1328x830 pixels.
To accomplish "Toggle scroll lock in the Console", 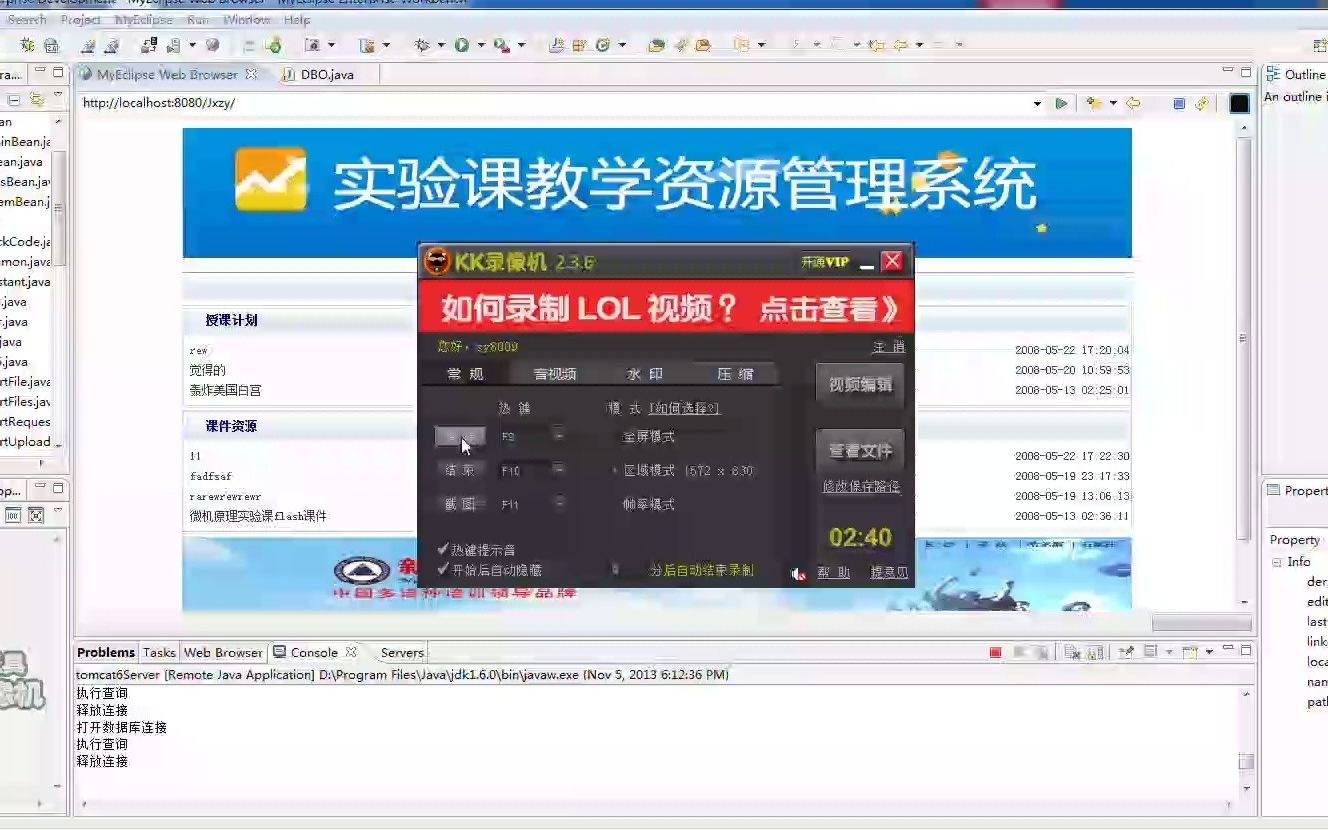I will [x=1094, y=652].
